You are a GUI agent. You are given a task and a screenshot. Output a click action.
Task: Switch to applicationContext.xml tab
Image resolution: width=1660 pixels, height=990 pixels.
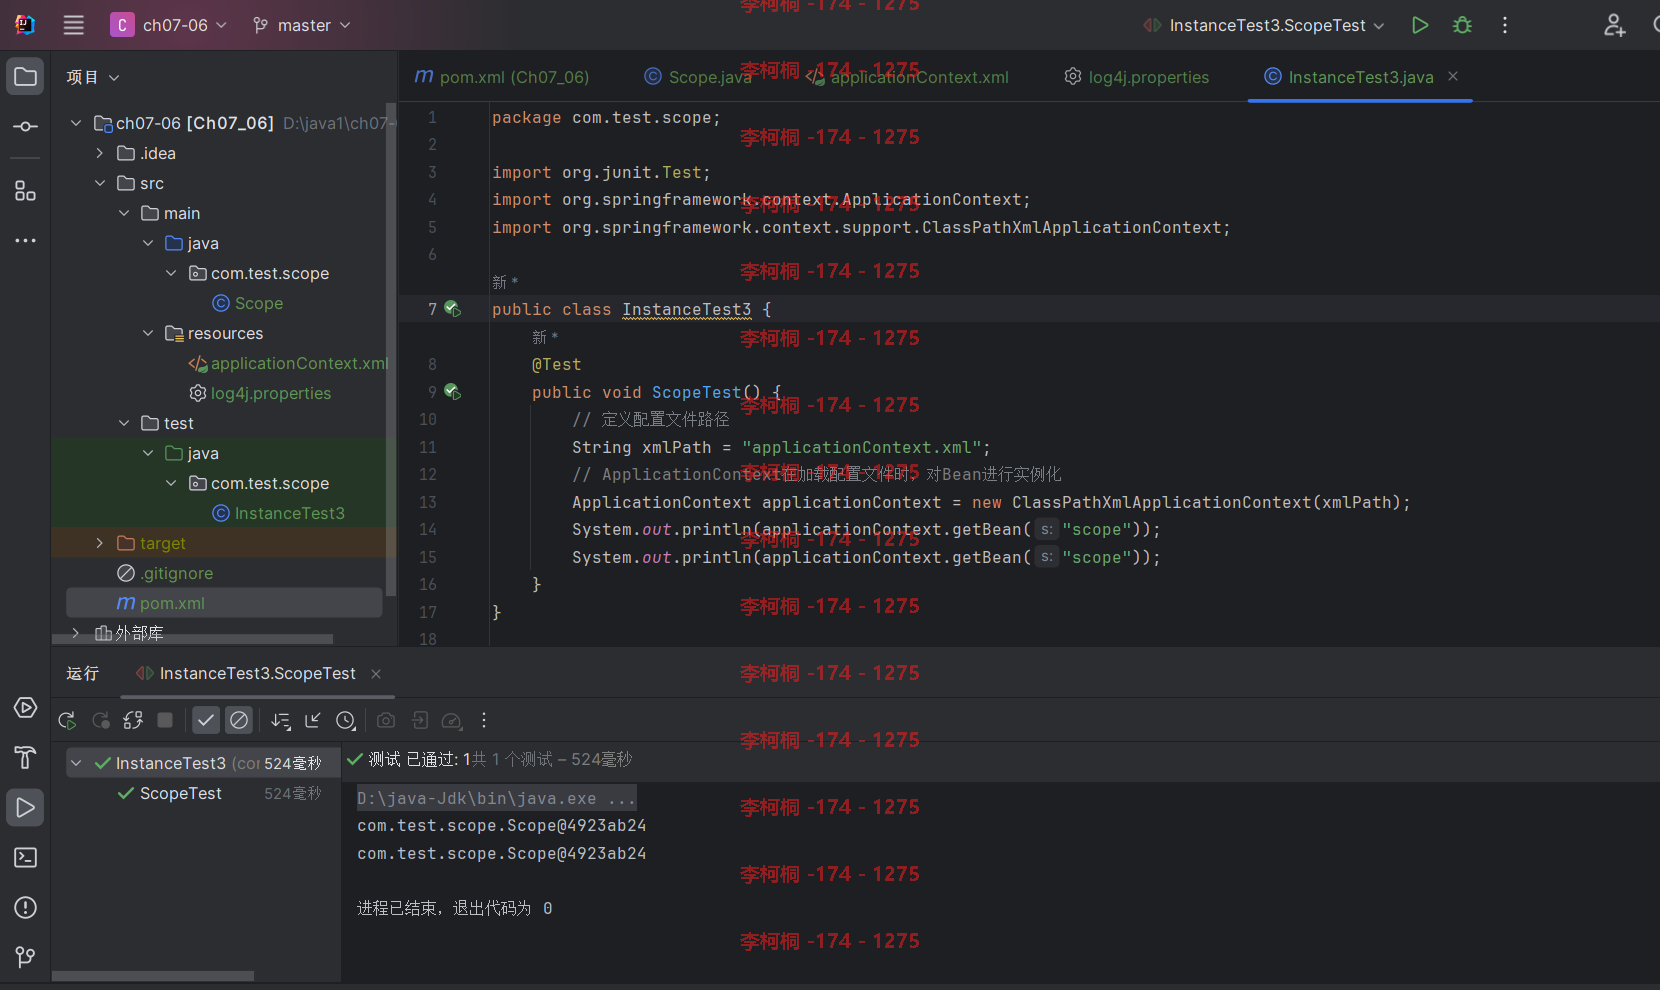(x=908, y=77)
